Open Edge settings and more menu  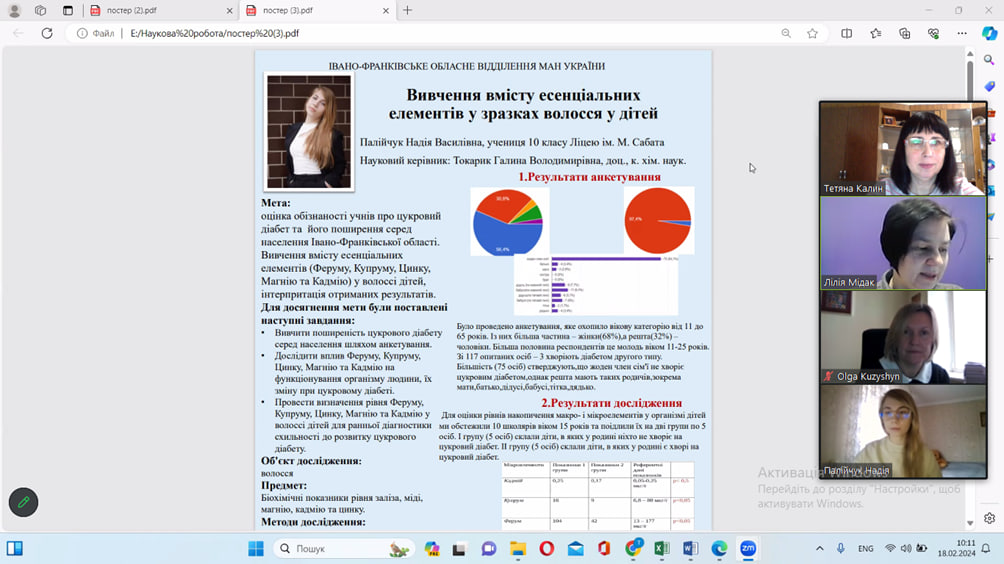click(x=961, y=33)
